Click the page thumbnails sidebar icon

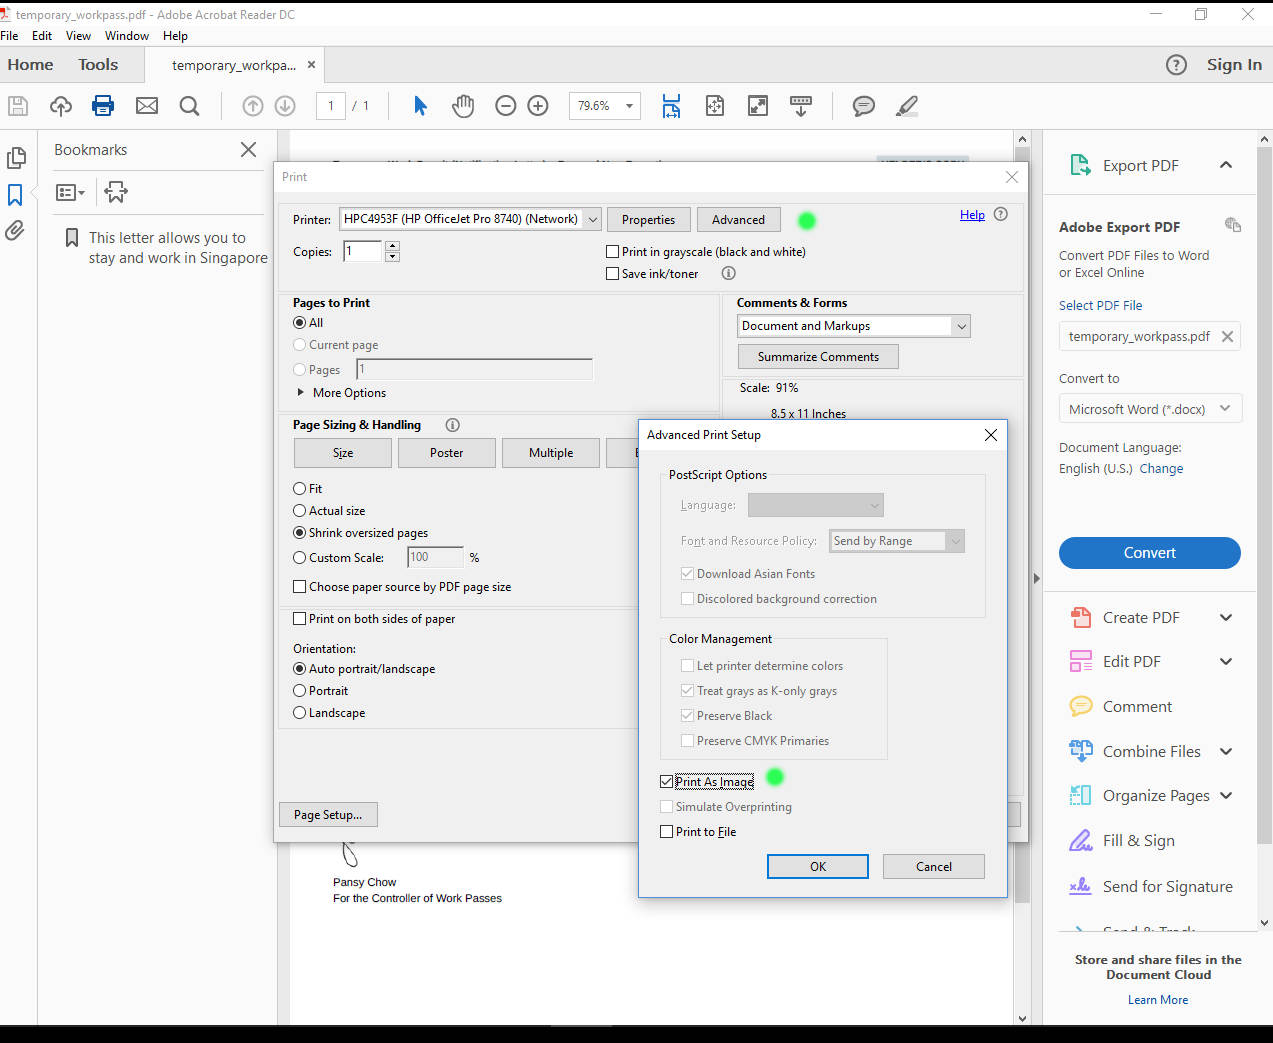[x=16, y=158]
